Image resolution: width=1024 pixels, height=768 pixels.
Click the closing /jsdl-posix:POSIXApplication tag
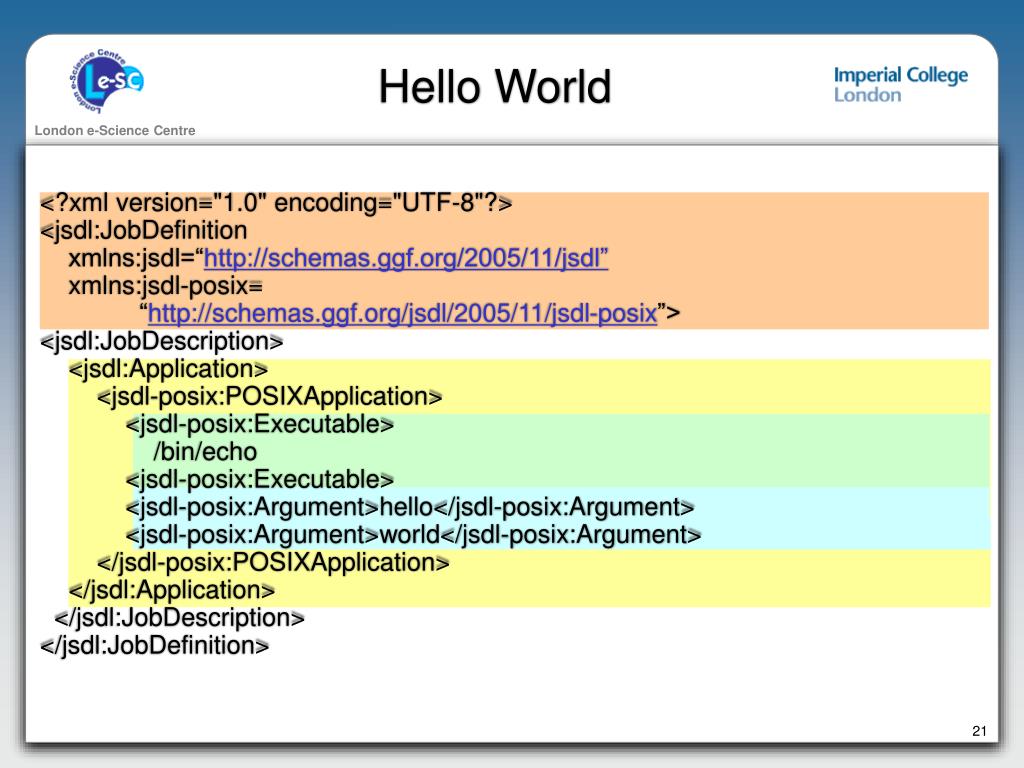click(x=273, y=562)
